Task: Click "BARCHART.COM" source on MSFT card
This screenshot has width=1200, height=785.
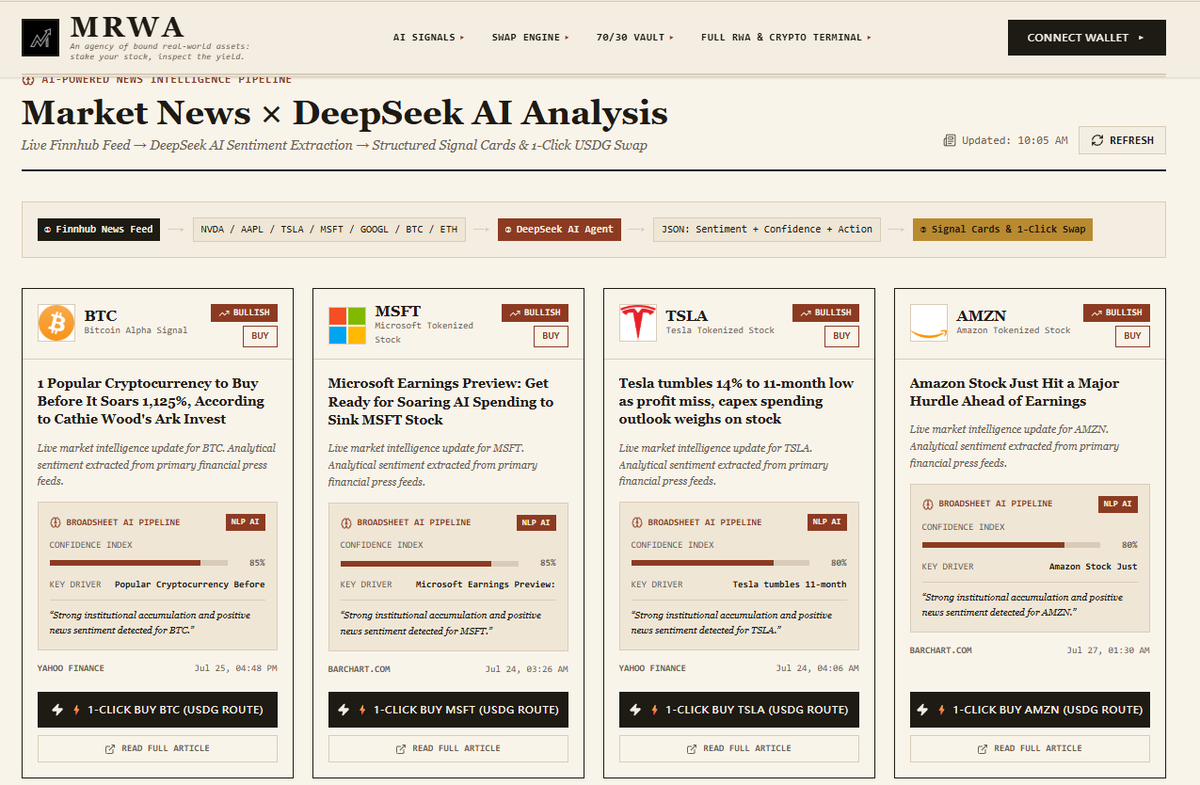Action: pyautogui.click(x=359, y=668)
